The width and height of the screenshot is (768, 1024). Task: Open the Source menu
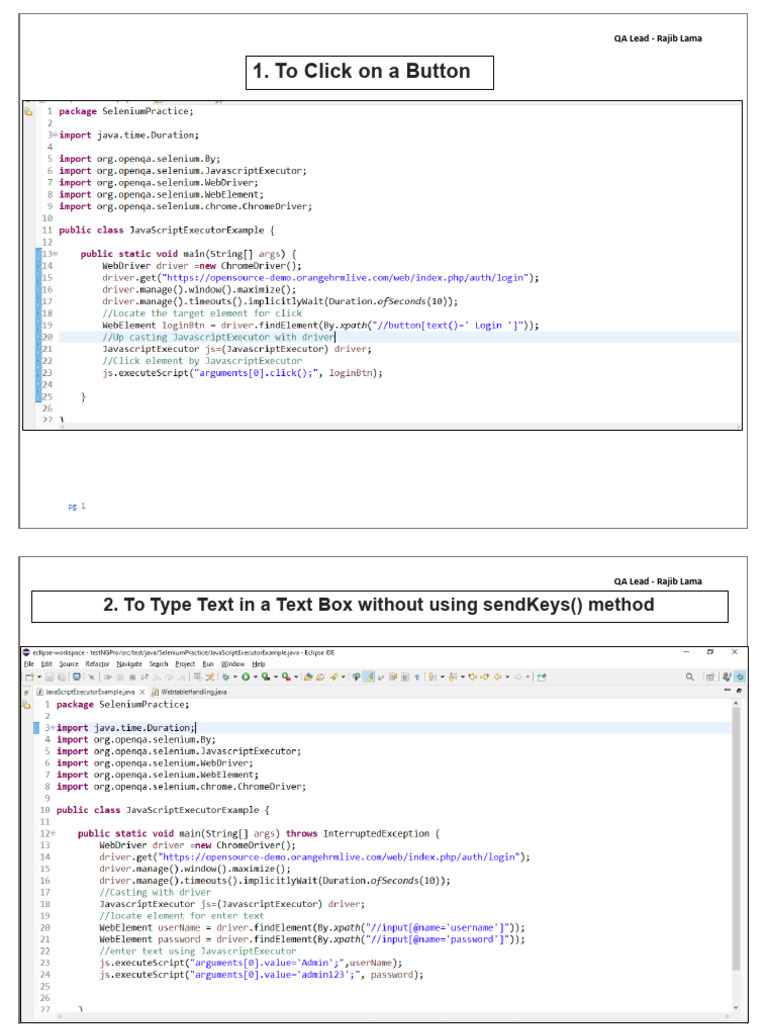[x=69, y=664]
